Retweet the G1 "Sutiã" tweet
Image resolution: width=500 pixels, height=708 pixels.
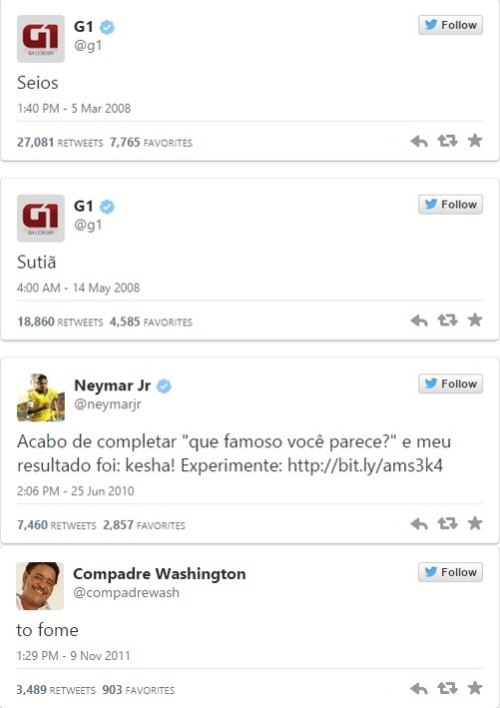coord(447,321)
